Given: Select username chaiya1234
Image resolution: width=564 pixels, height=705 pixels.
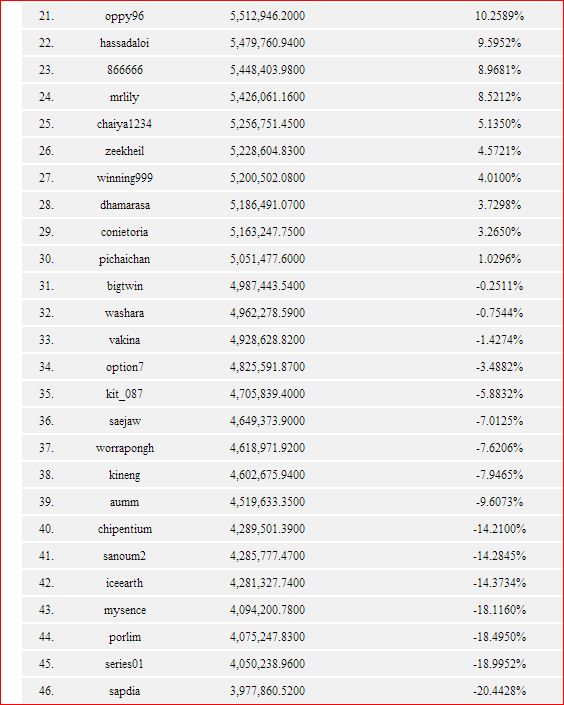Looking at the screenshot, I should [125, 124].
